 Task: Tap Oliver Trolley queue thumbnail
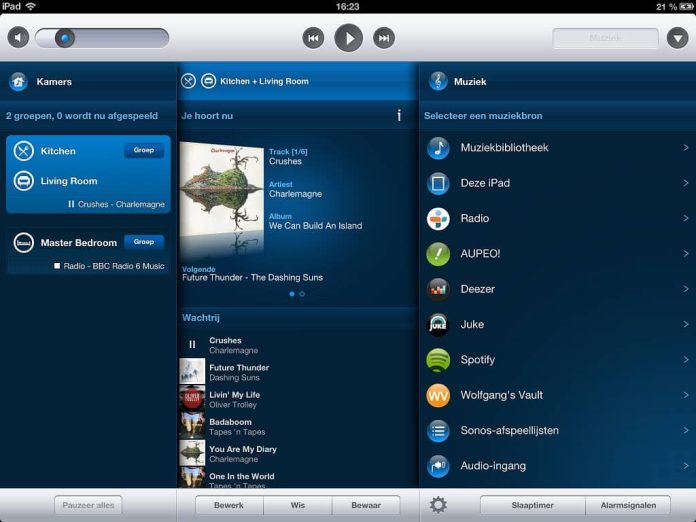tap(192, 399)
